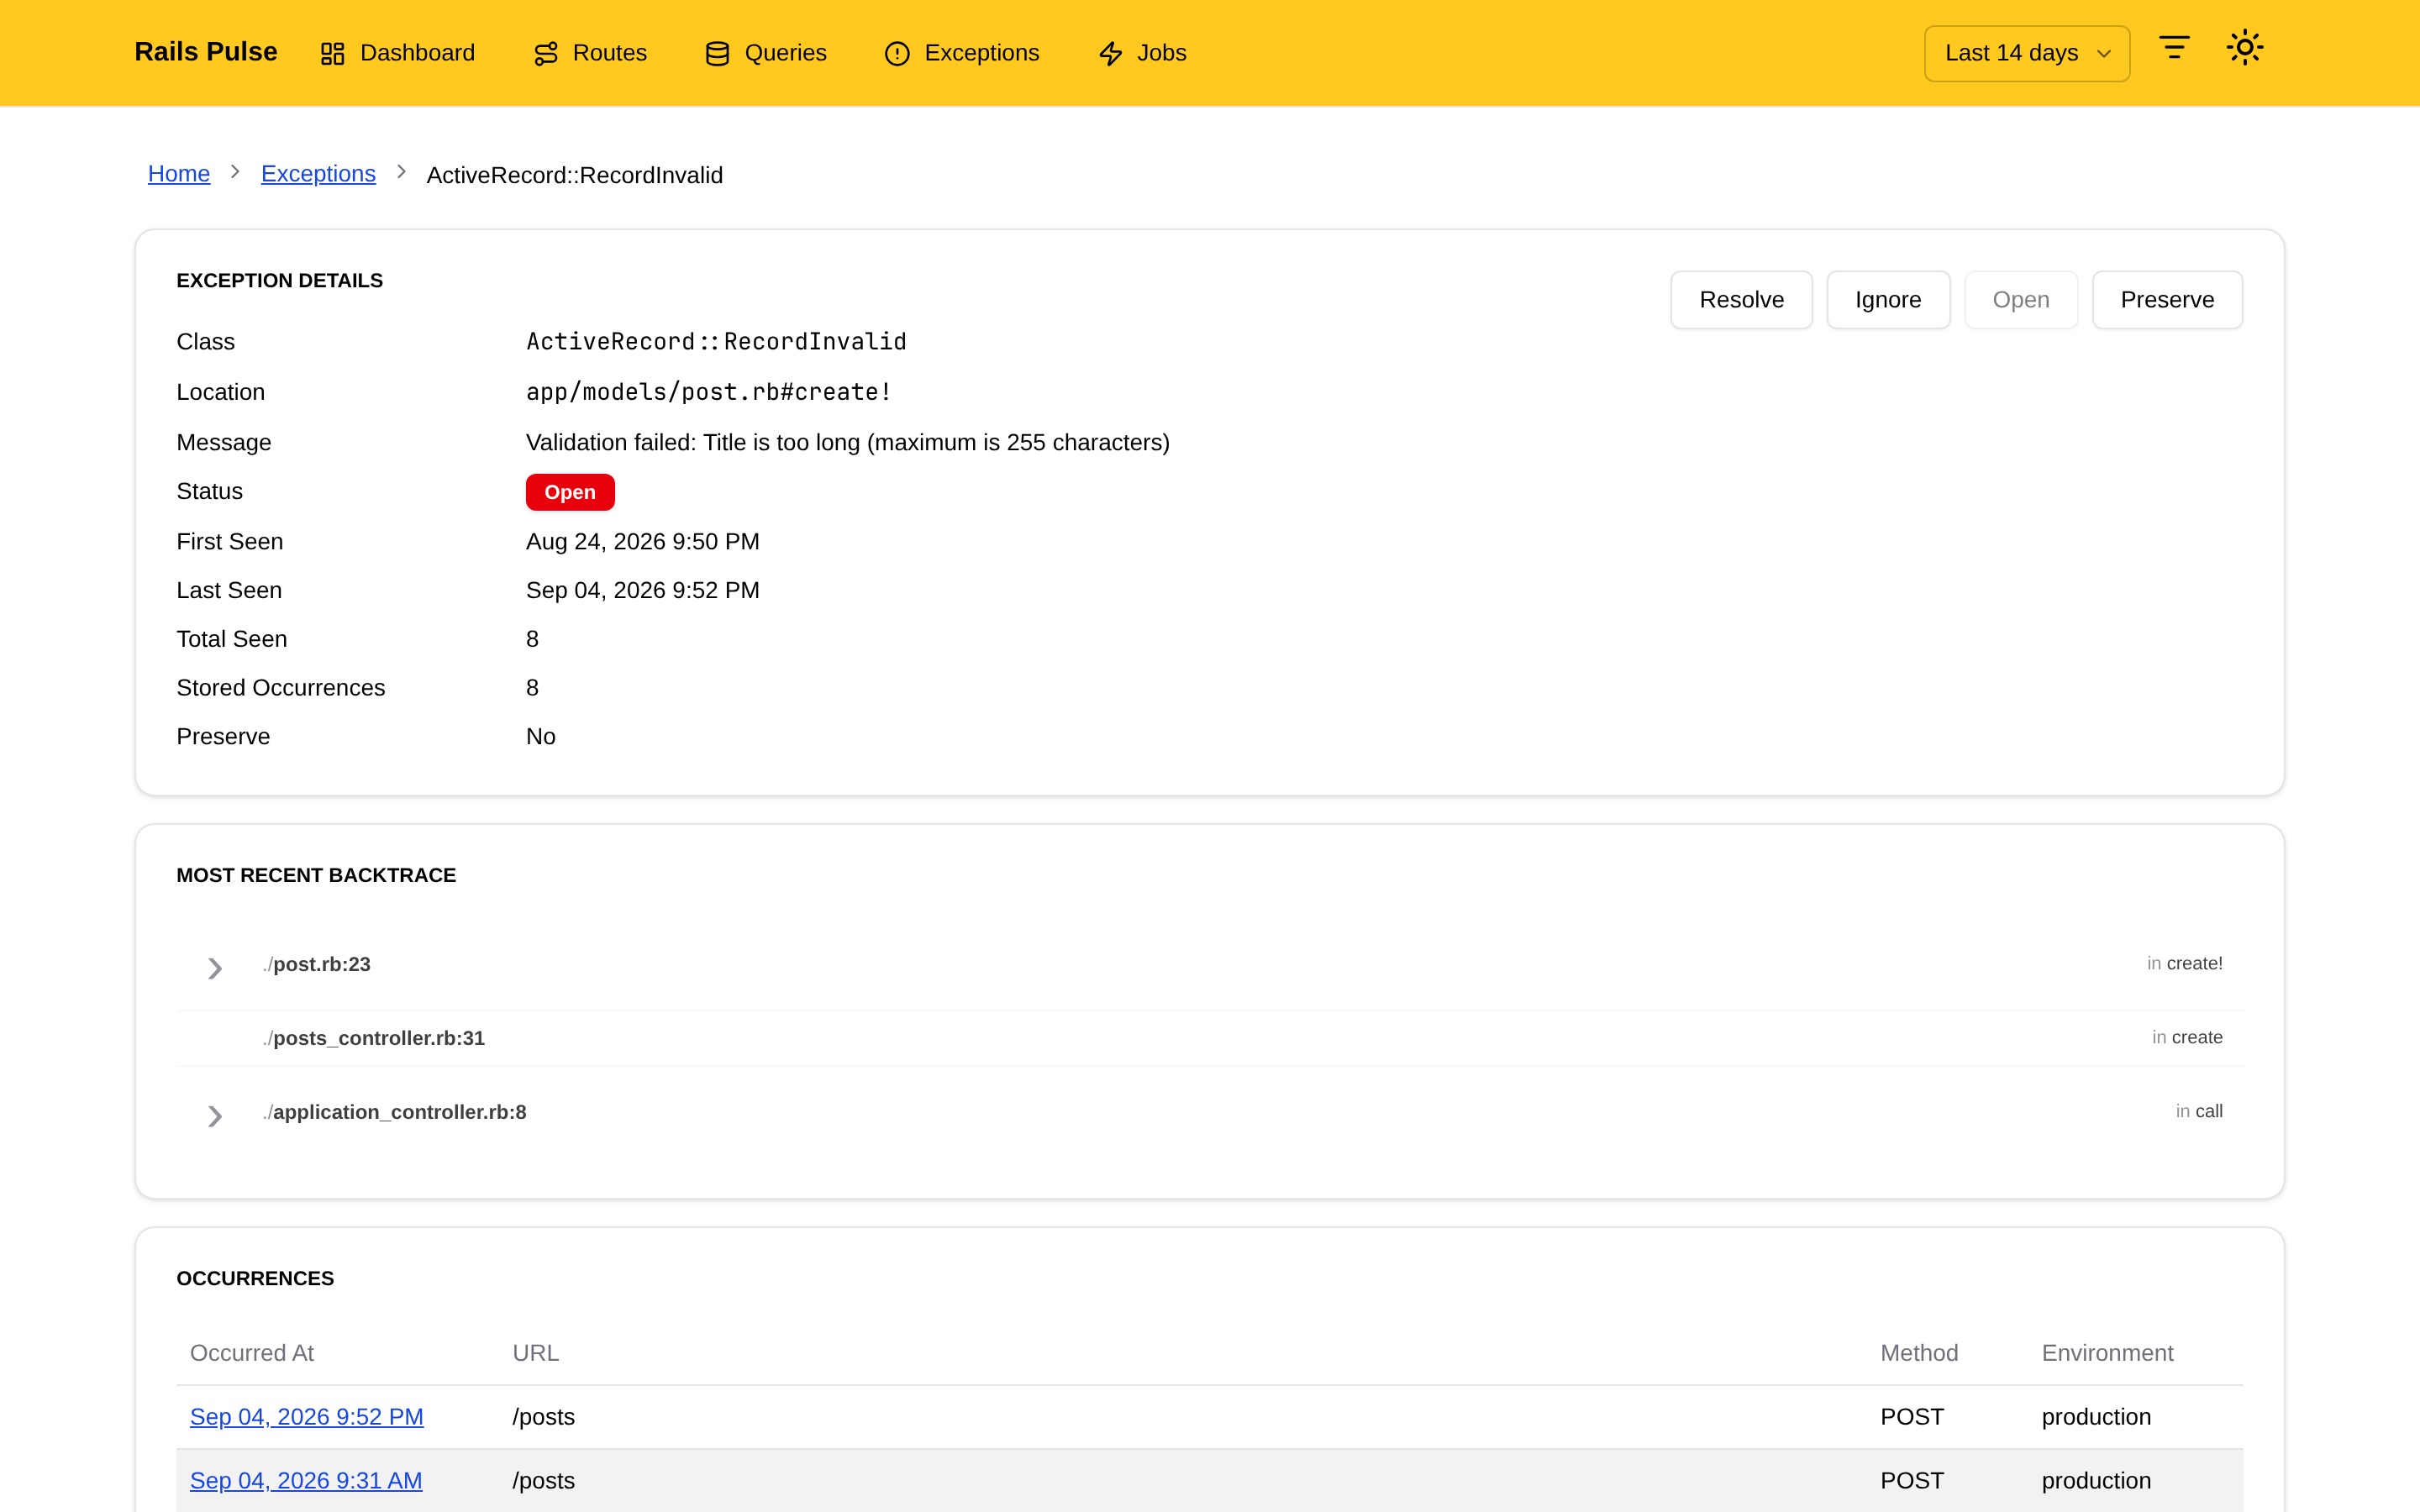Click 'in call' label on application_controller frame

[2199, 1112]
